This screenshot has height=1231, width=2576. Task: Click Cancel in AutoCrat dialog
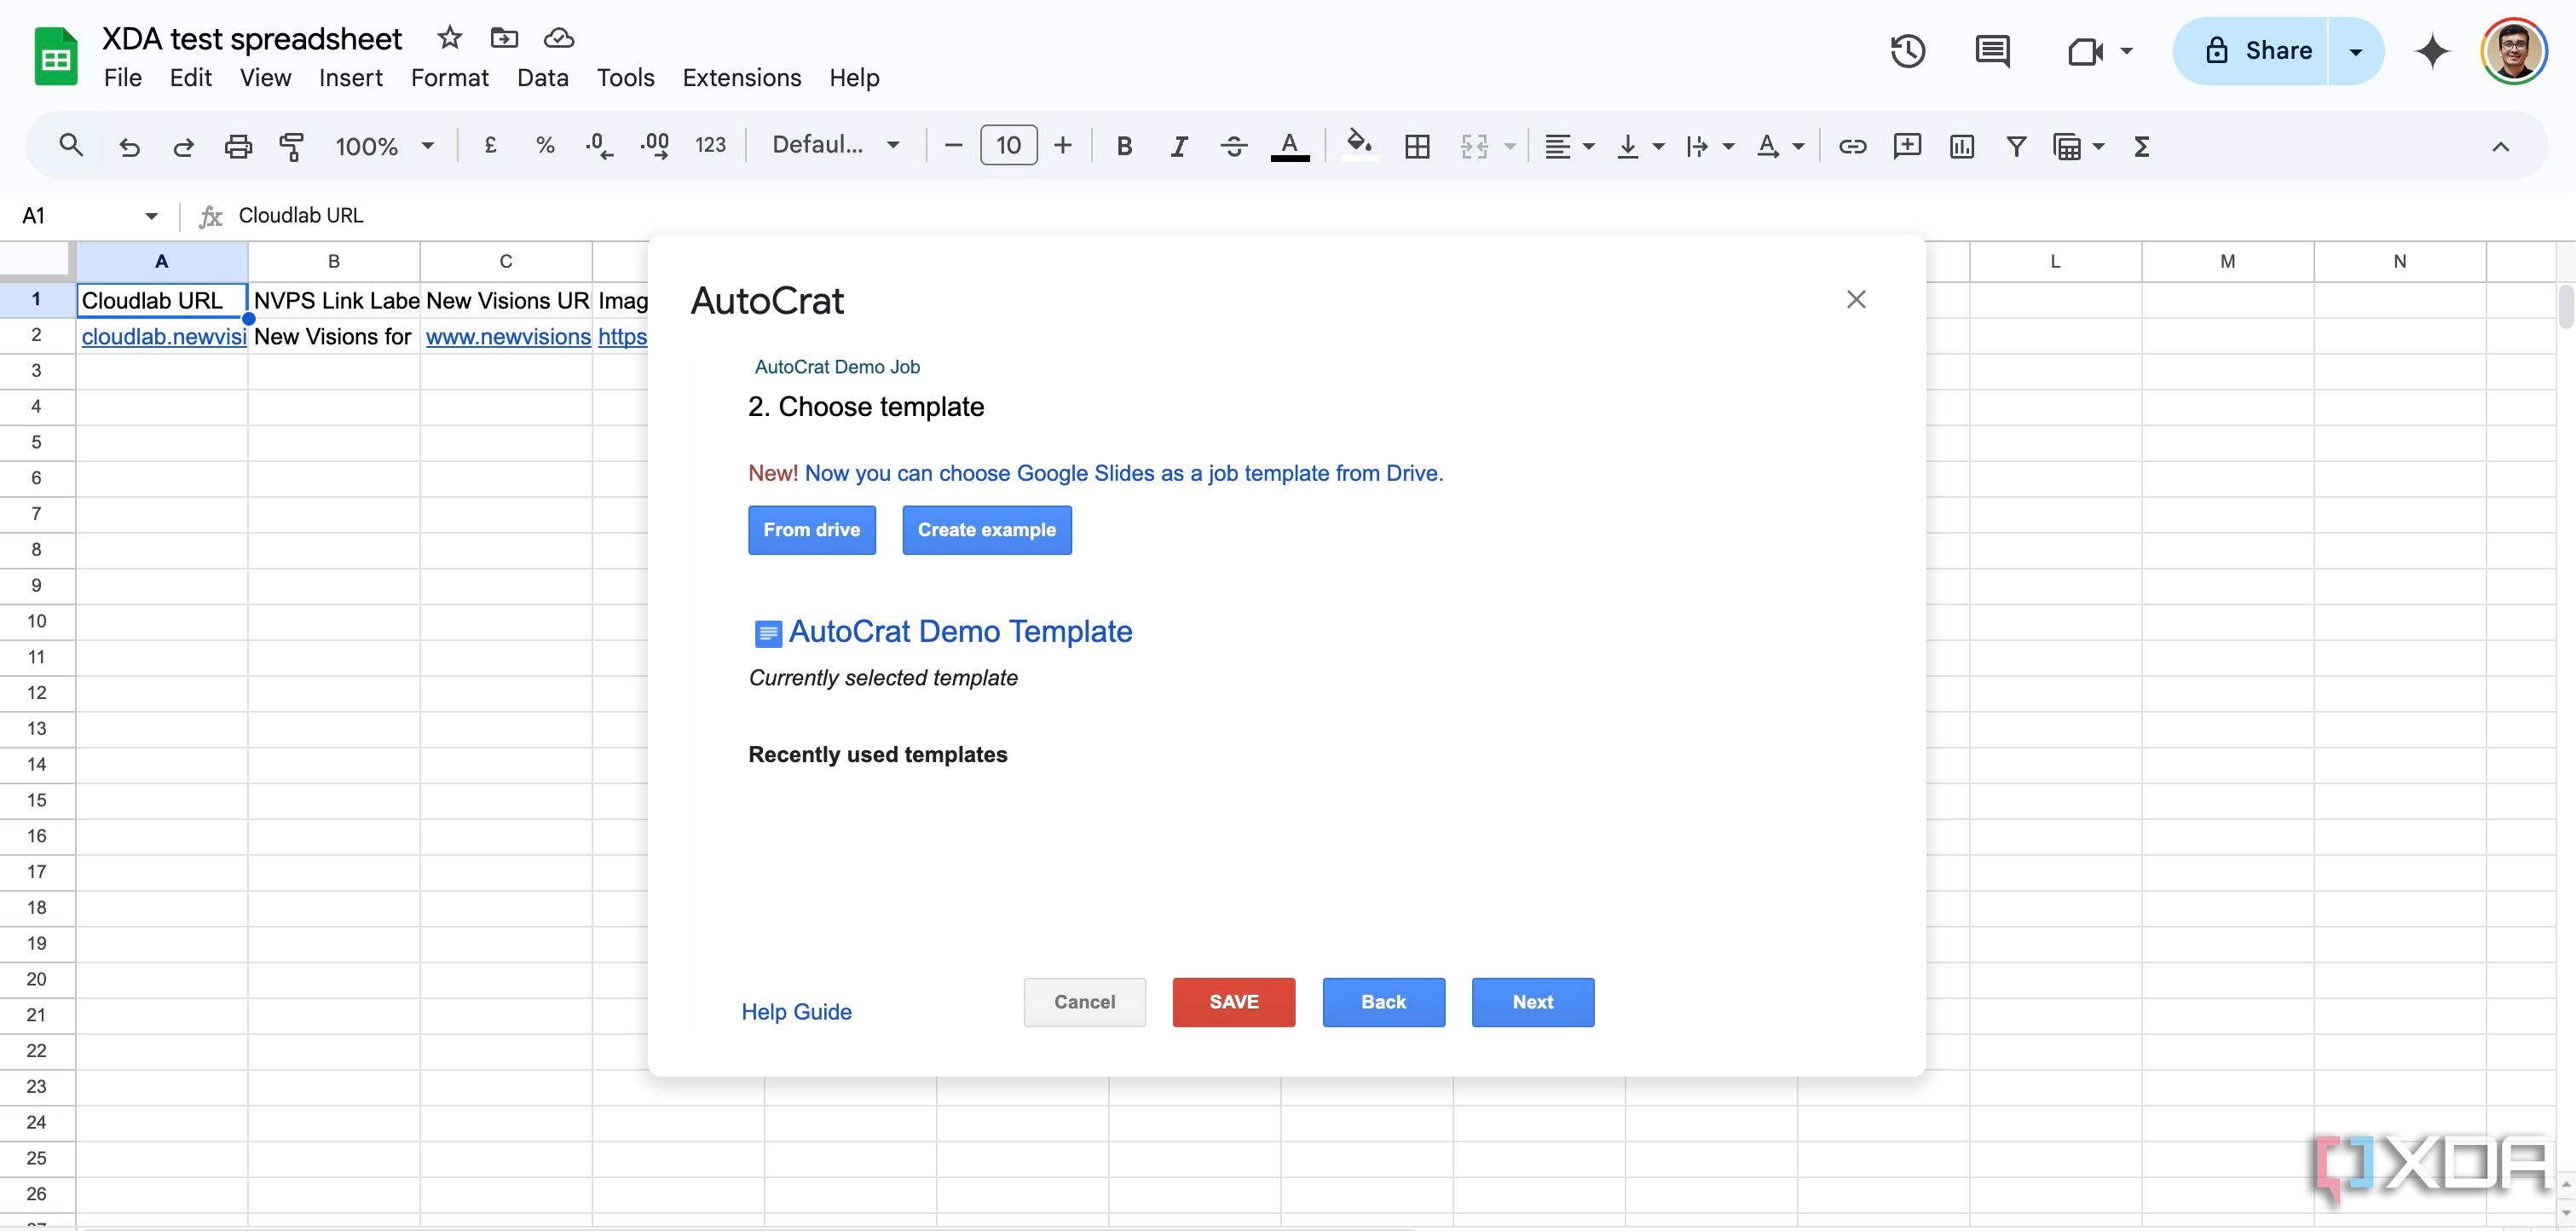[x=1085, y=1002]
